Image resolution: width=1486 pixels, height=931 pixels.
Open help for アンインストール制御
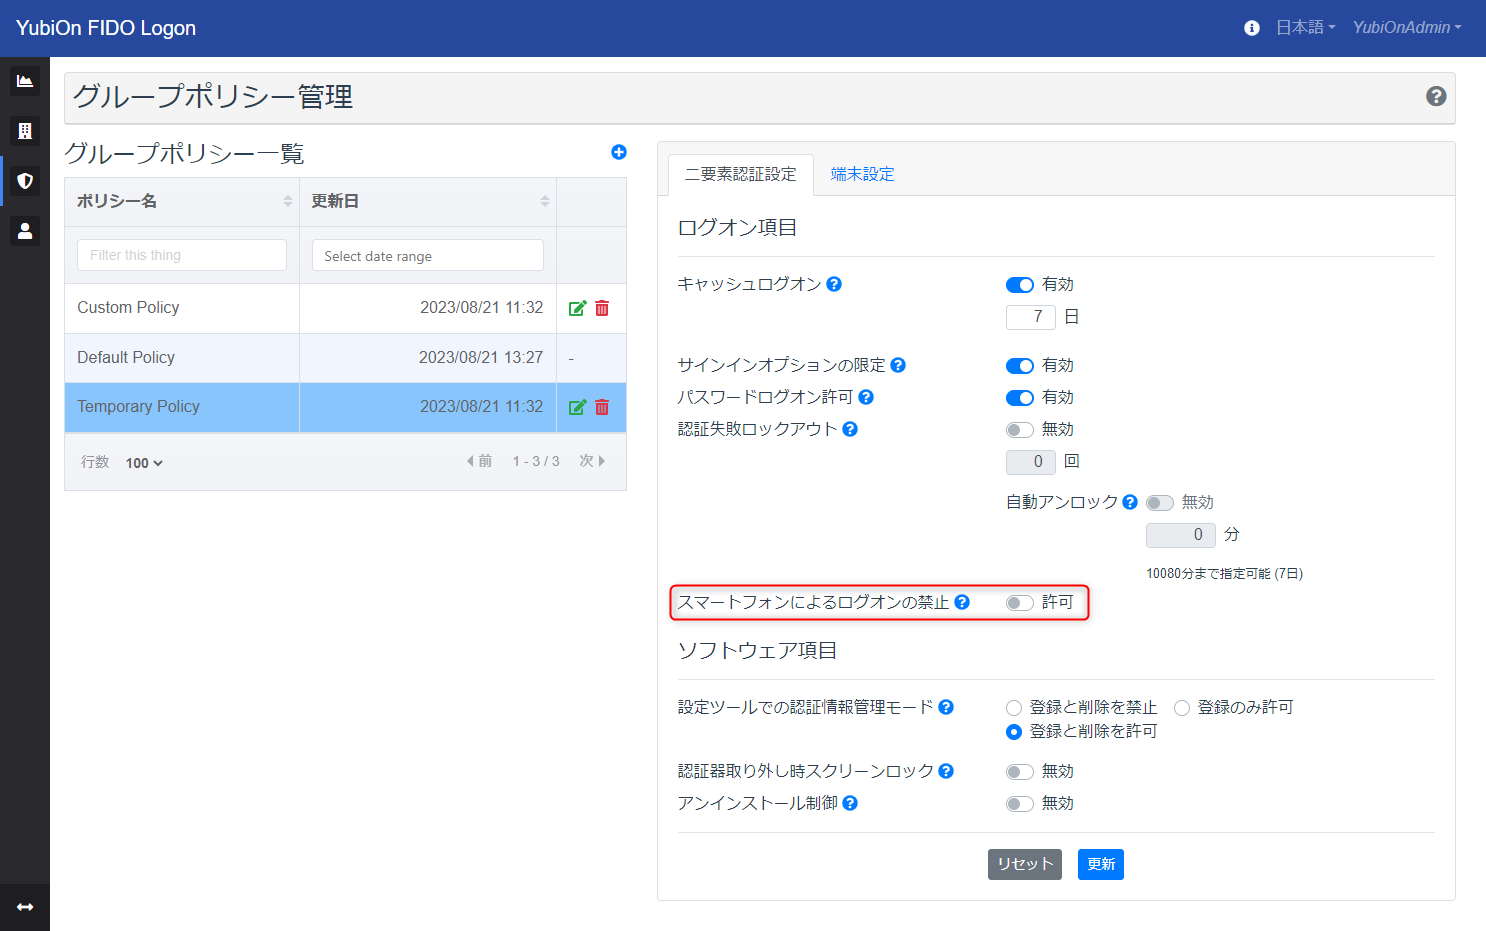point(850,803)
